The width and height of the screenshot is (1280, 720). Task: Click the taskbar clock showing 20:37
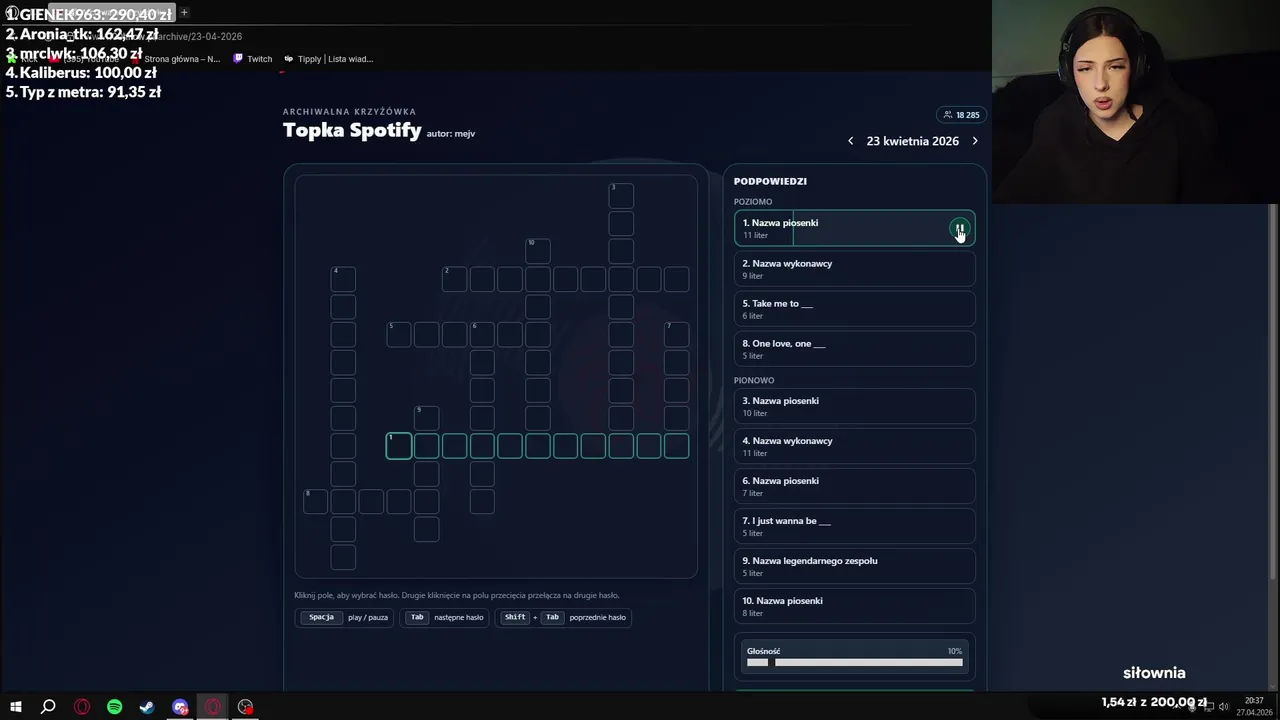[x=1254, y=707]
